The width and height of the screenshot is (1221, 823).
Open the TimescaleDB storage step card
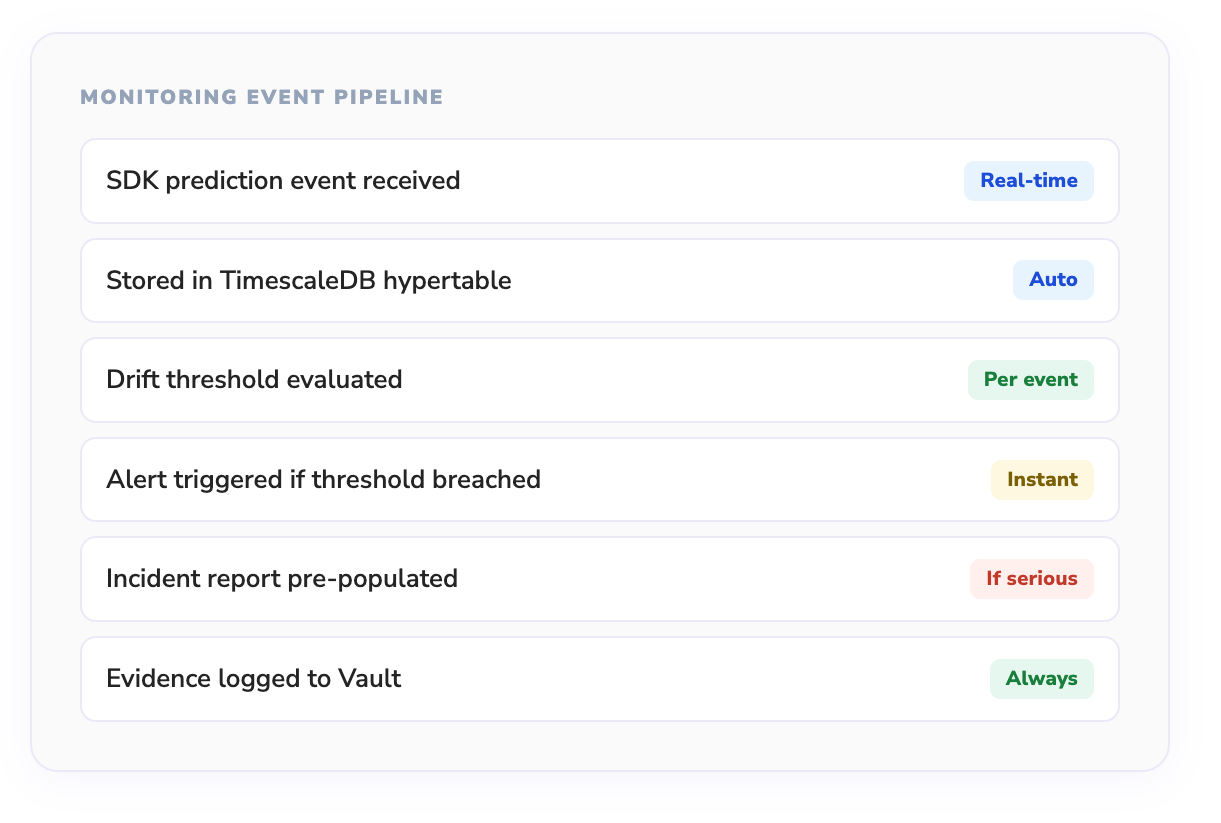pyautogui.click(x=600, y=280)
